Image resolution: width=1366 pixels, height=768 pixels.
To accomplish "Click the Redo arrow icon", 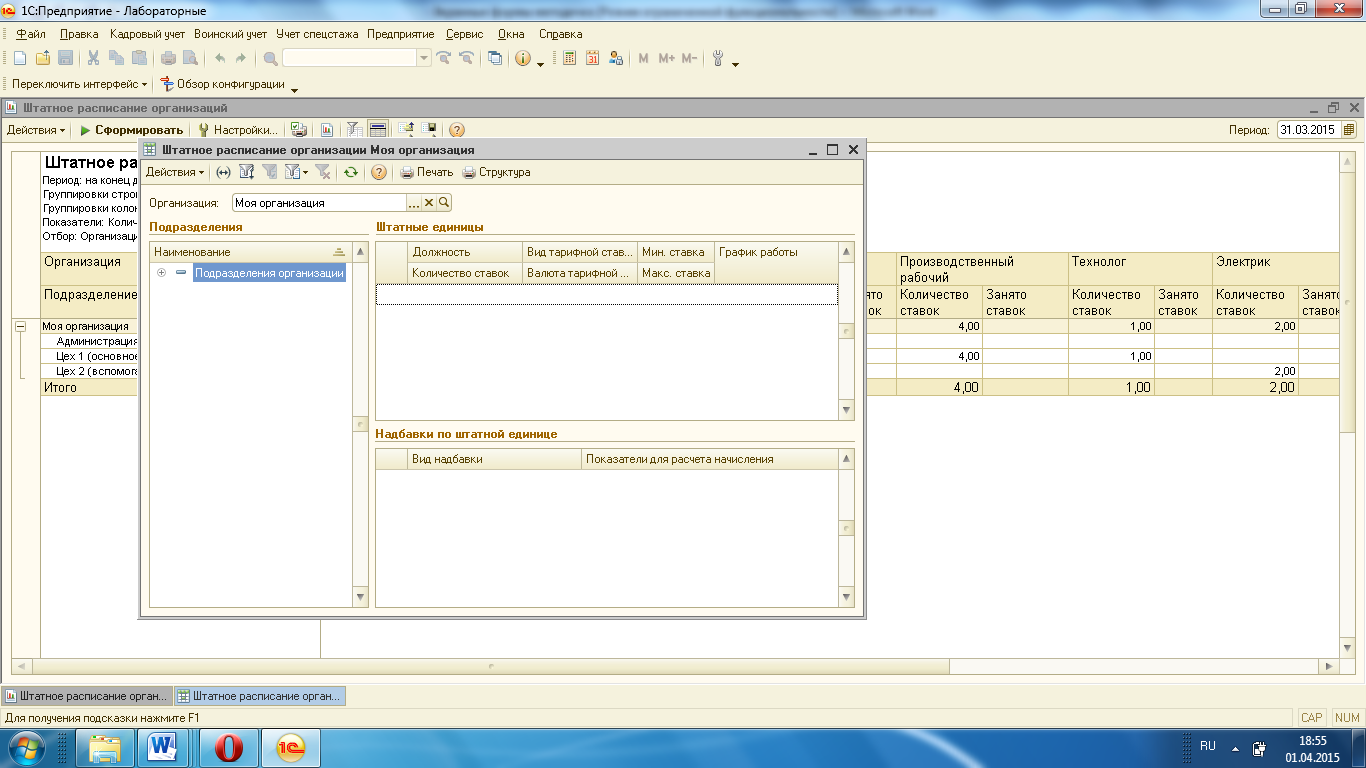I will pos(241,58).
